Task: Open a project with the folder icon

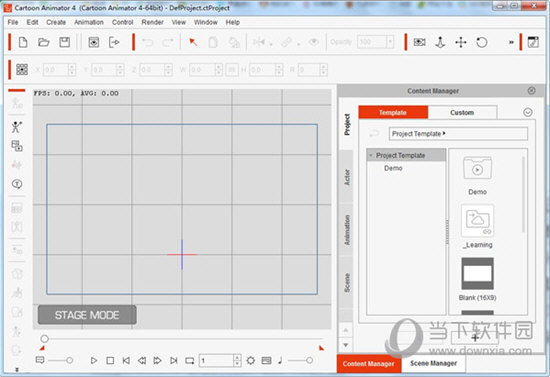Action: point(43,42)
